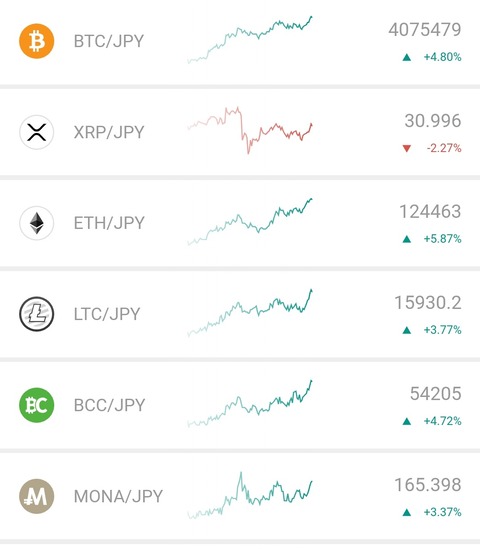Select the ETH/JPY trading pair
Screen dimensions: 480x549
(x=109, y=223)
